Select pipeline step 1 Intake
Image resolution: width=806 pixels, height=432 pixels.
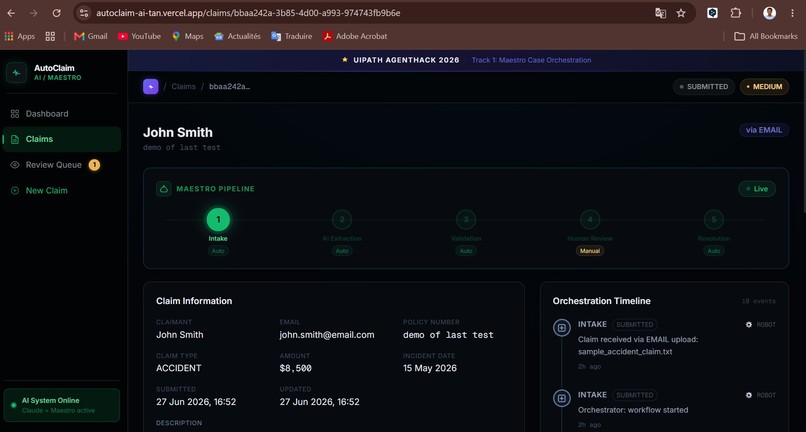tap(218, 220)
